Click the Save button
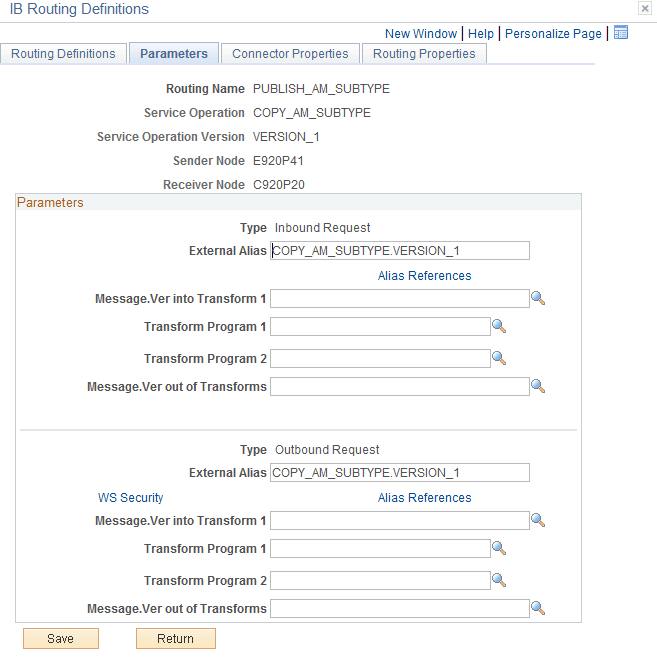 point(61,639)
